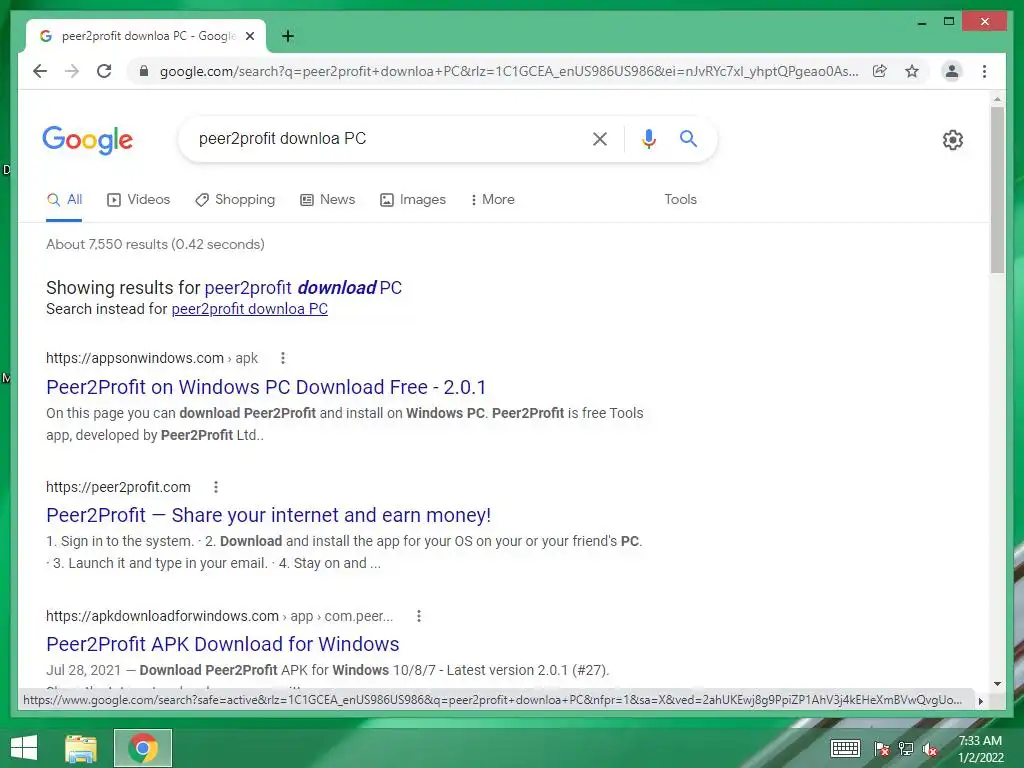Click the padlock site info icon
1024x768 pixels.
tap(144, 71)
